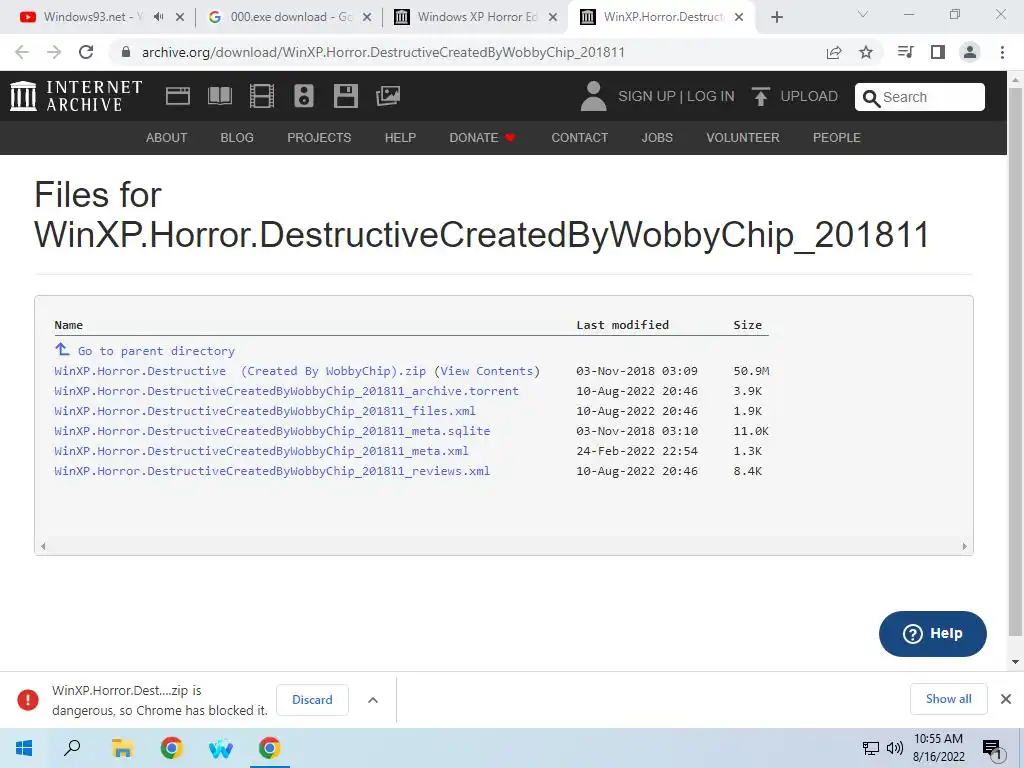Click UPLOAD link text

click(809, 96)
